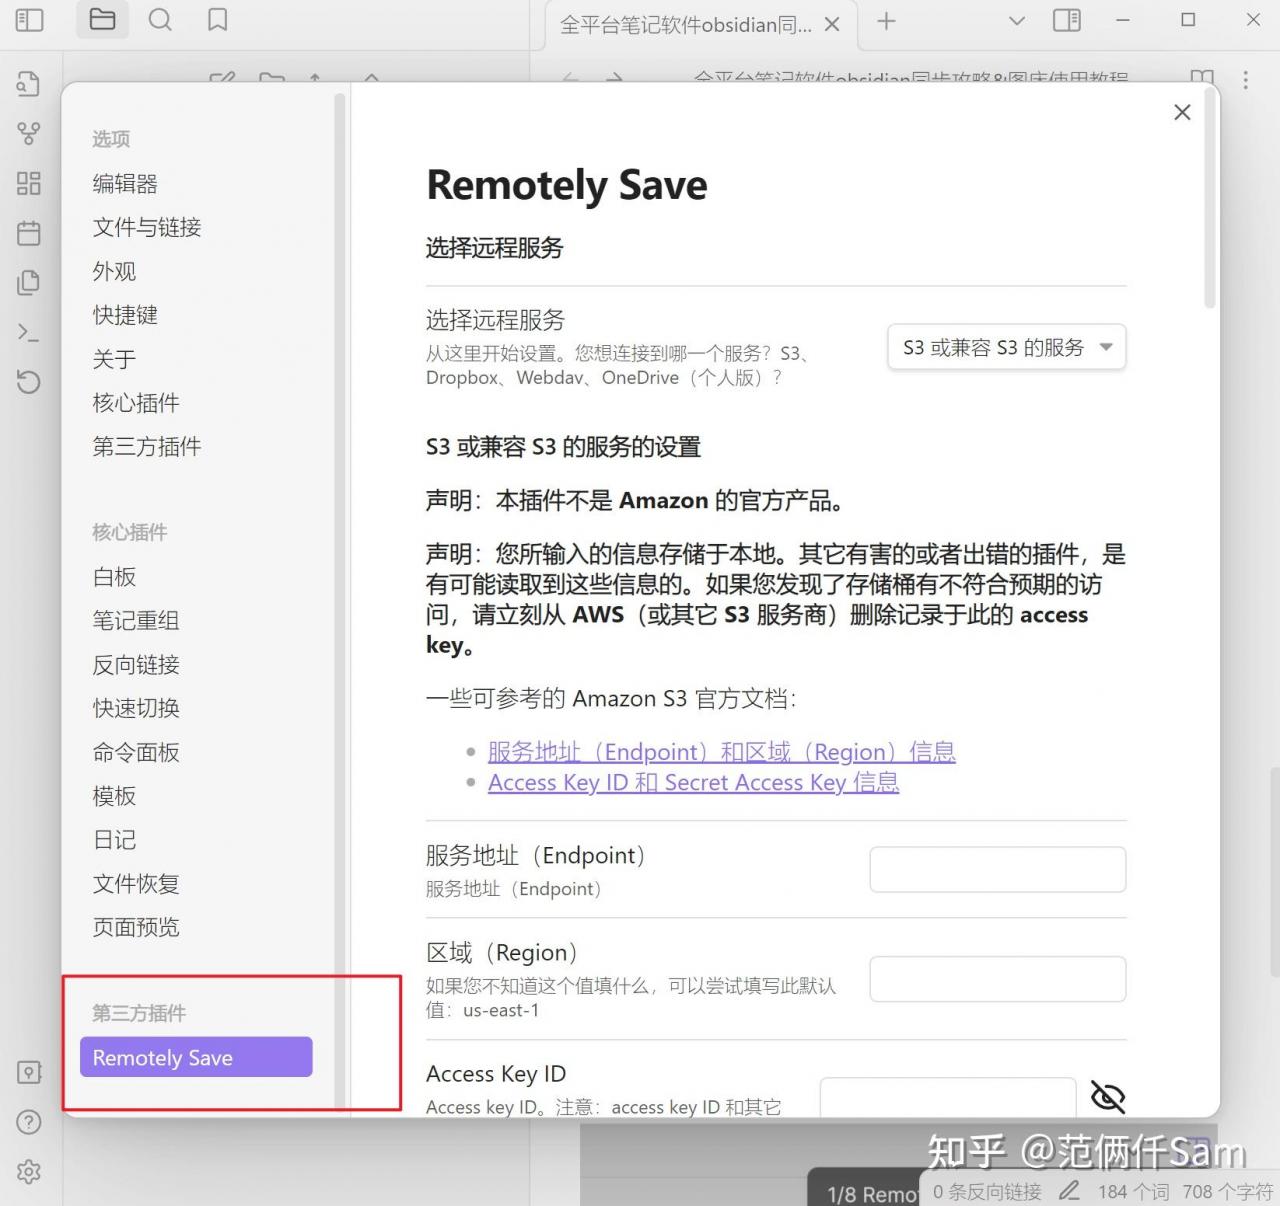This screenshot has width=1280, height=1206.
Task: Open 命令面板 plugin settings
Action: (136, 752)
